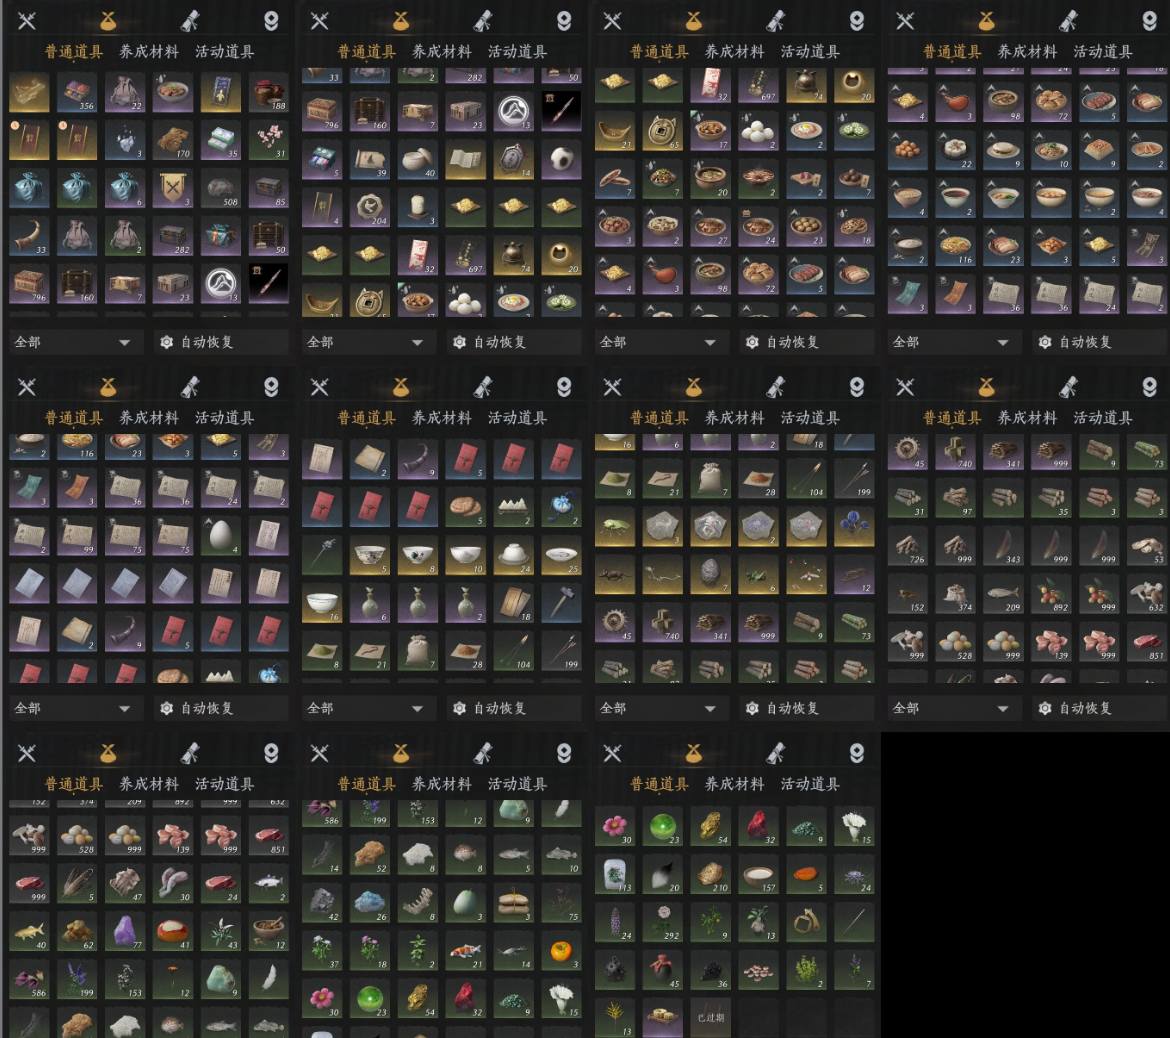Switch to 养成材料 tab in top-left panel
The image size is (1170, 1038).
click(x=149, y=51)
